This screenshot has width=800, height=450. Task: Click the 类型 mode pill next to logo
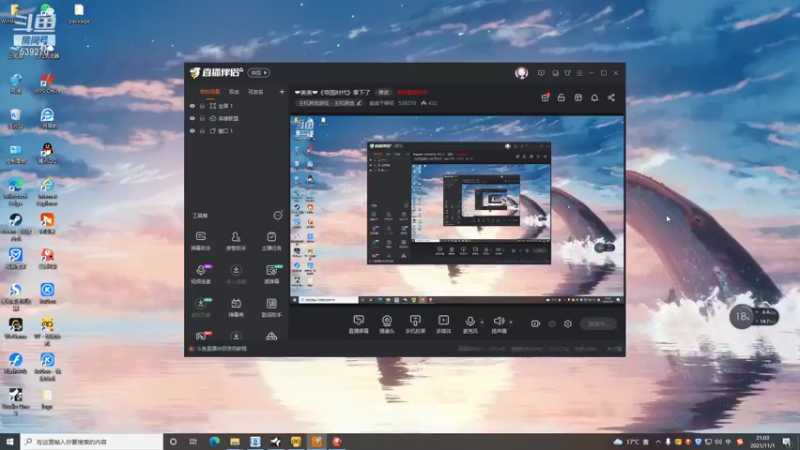pos(259,73)
